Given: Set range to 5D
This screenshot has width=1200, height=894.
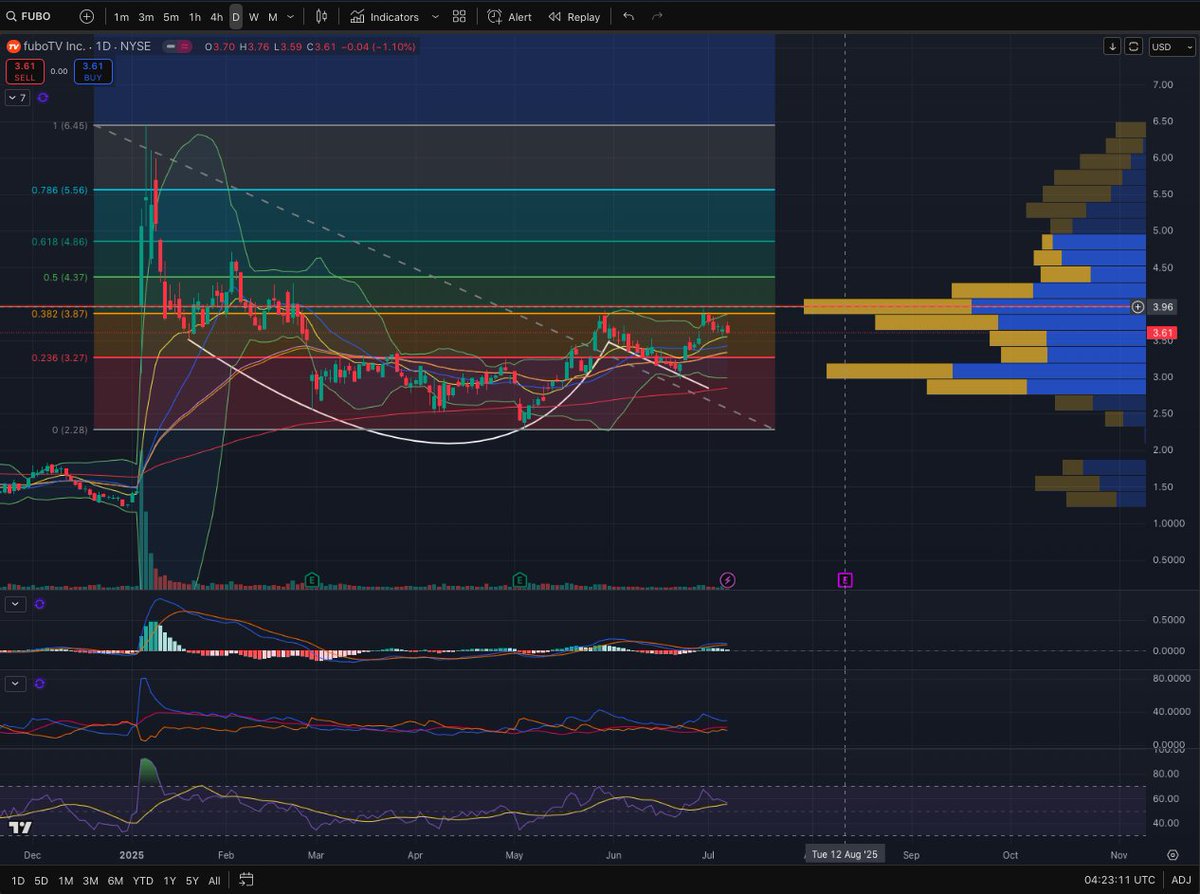Looking at the screenshot, I should 42,881.
